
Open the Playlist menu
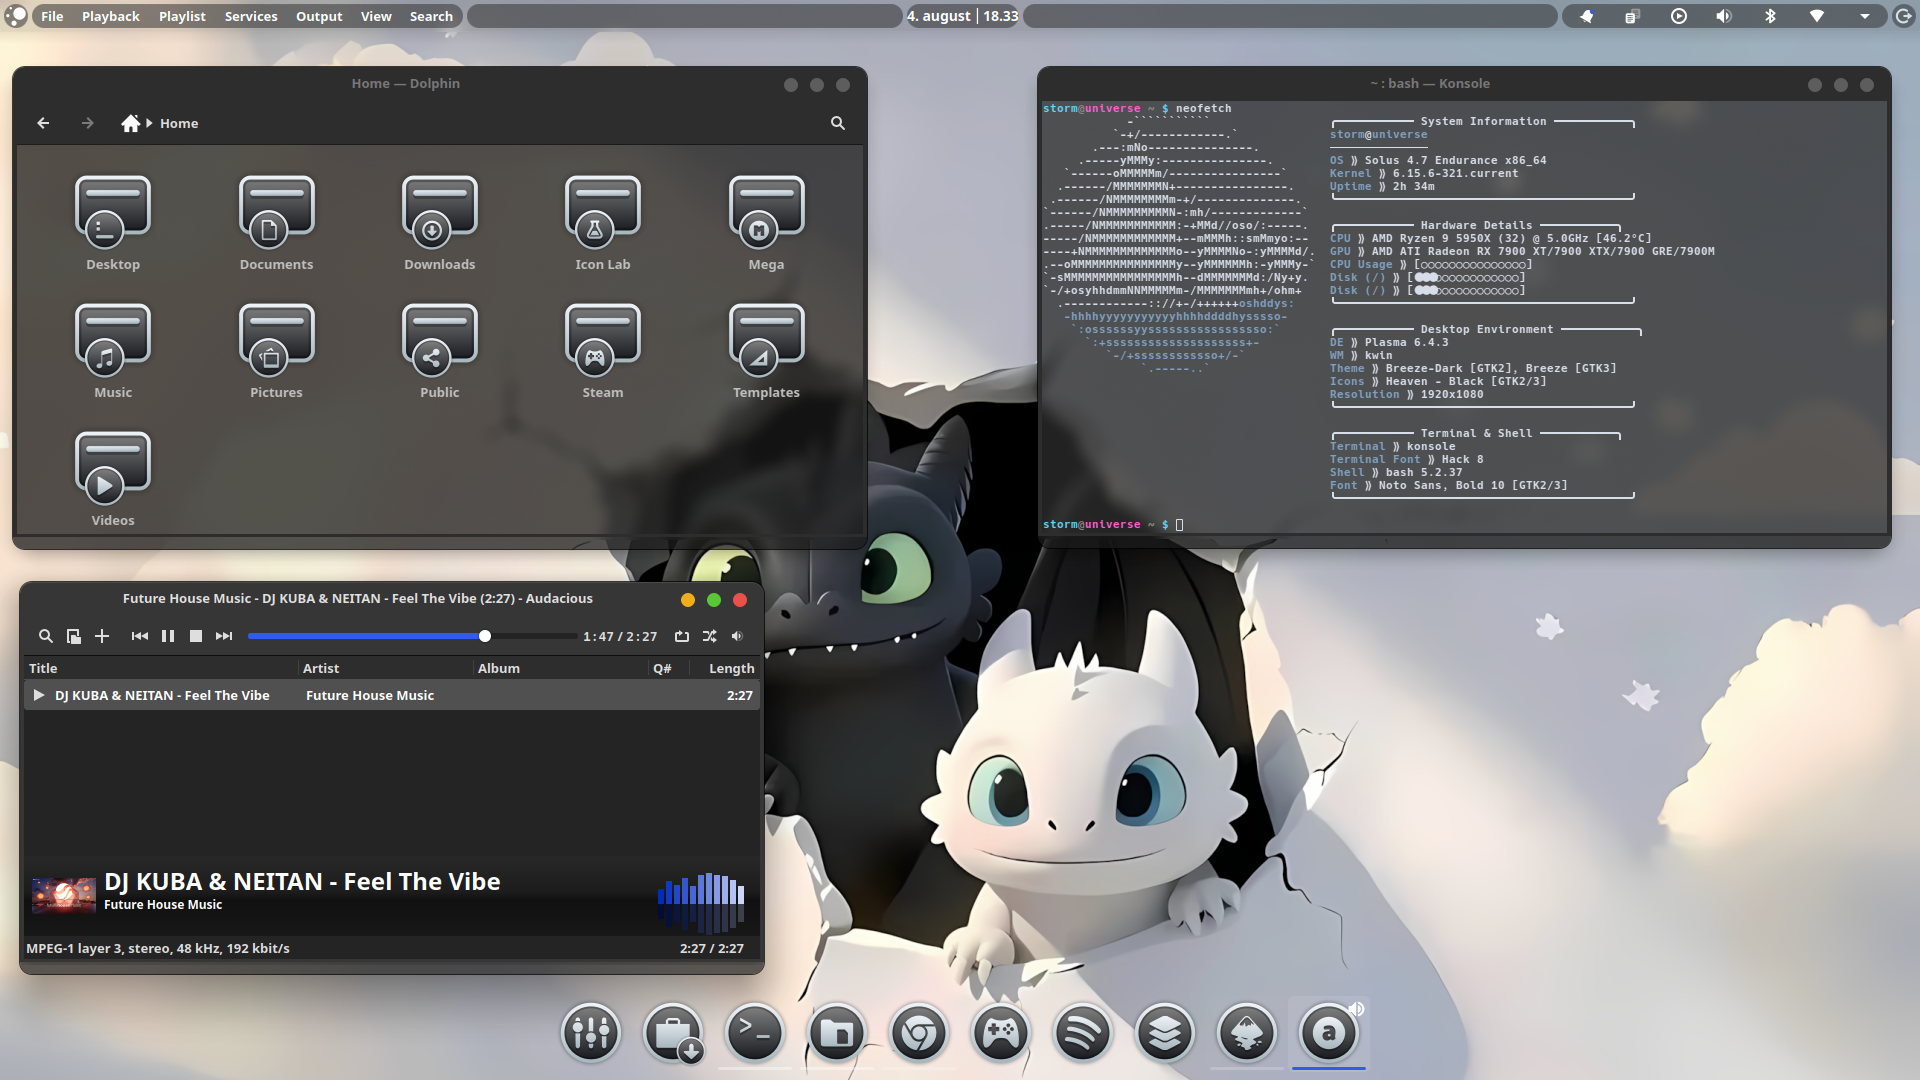182,16
